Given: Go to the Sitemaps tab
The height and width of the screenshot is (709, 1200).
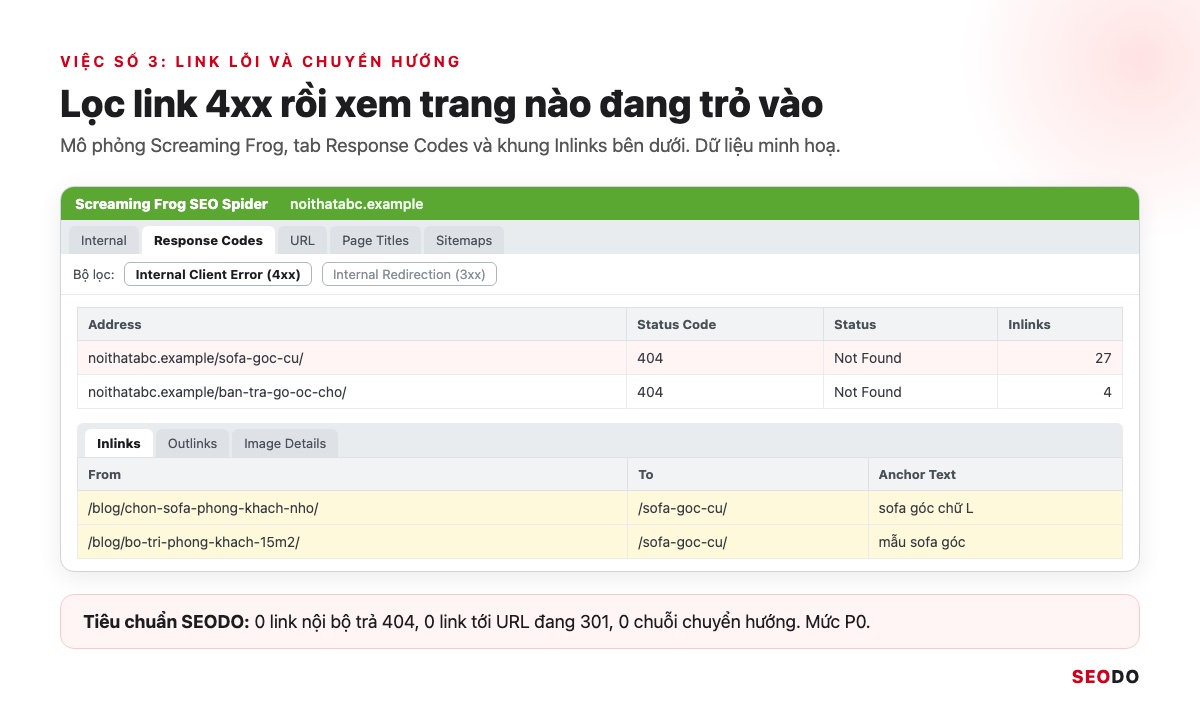Looking at the screenshot, I should 464,240.
